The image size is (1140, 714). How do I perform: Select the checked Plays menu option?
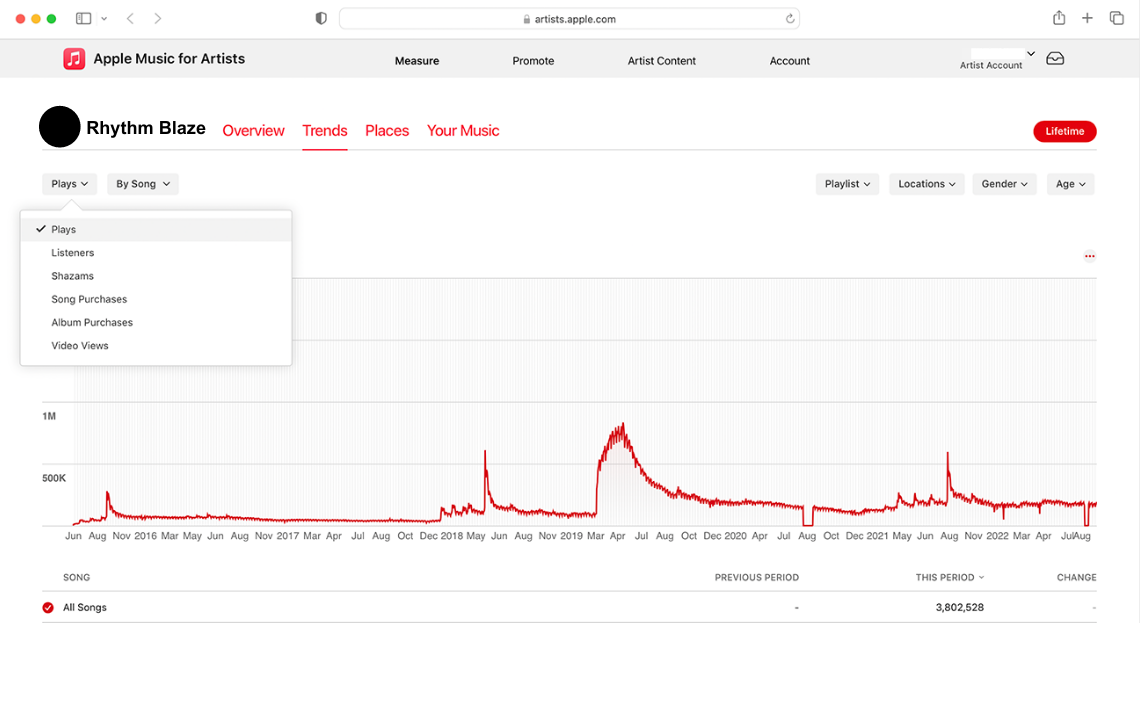[x=156, y=229]
